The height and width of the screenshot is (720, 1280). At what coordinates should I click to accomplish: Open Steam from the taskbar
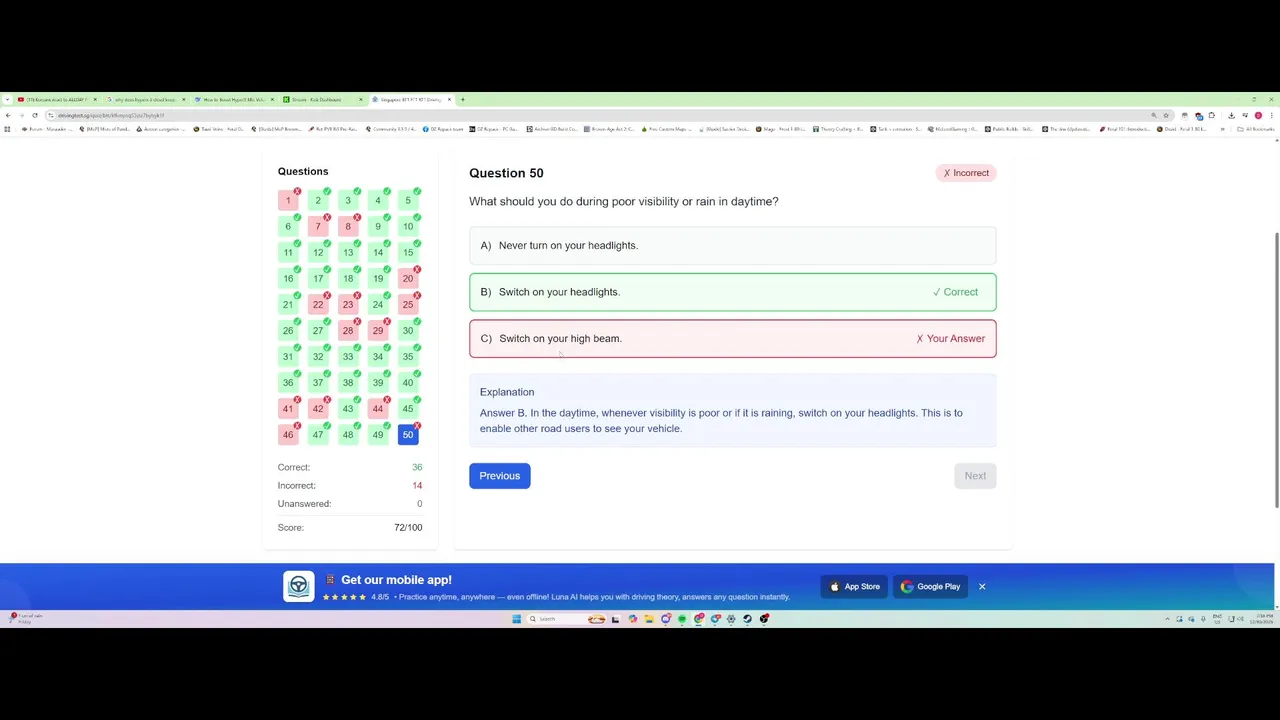(x=747, y=619)
